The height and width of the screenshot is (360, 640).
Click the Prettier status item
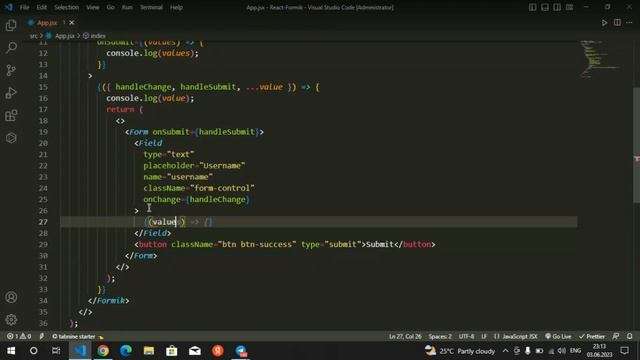click(x=592, y=336)
